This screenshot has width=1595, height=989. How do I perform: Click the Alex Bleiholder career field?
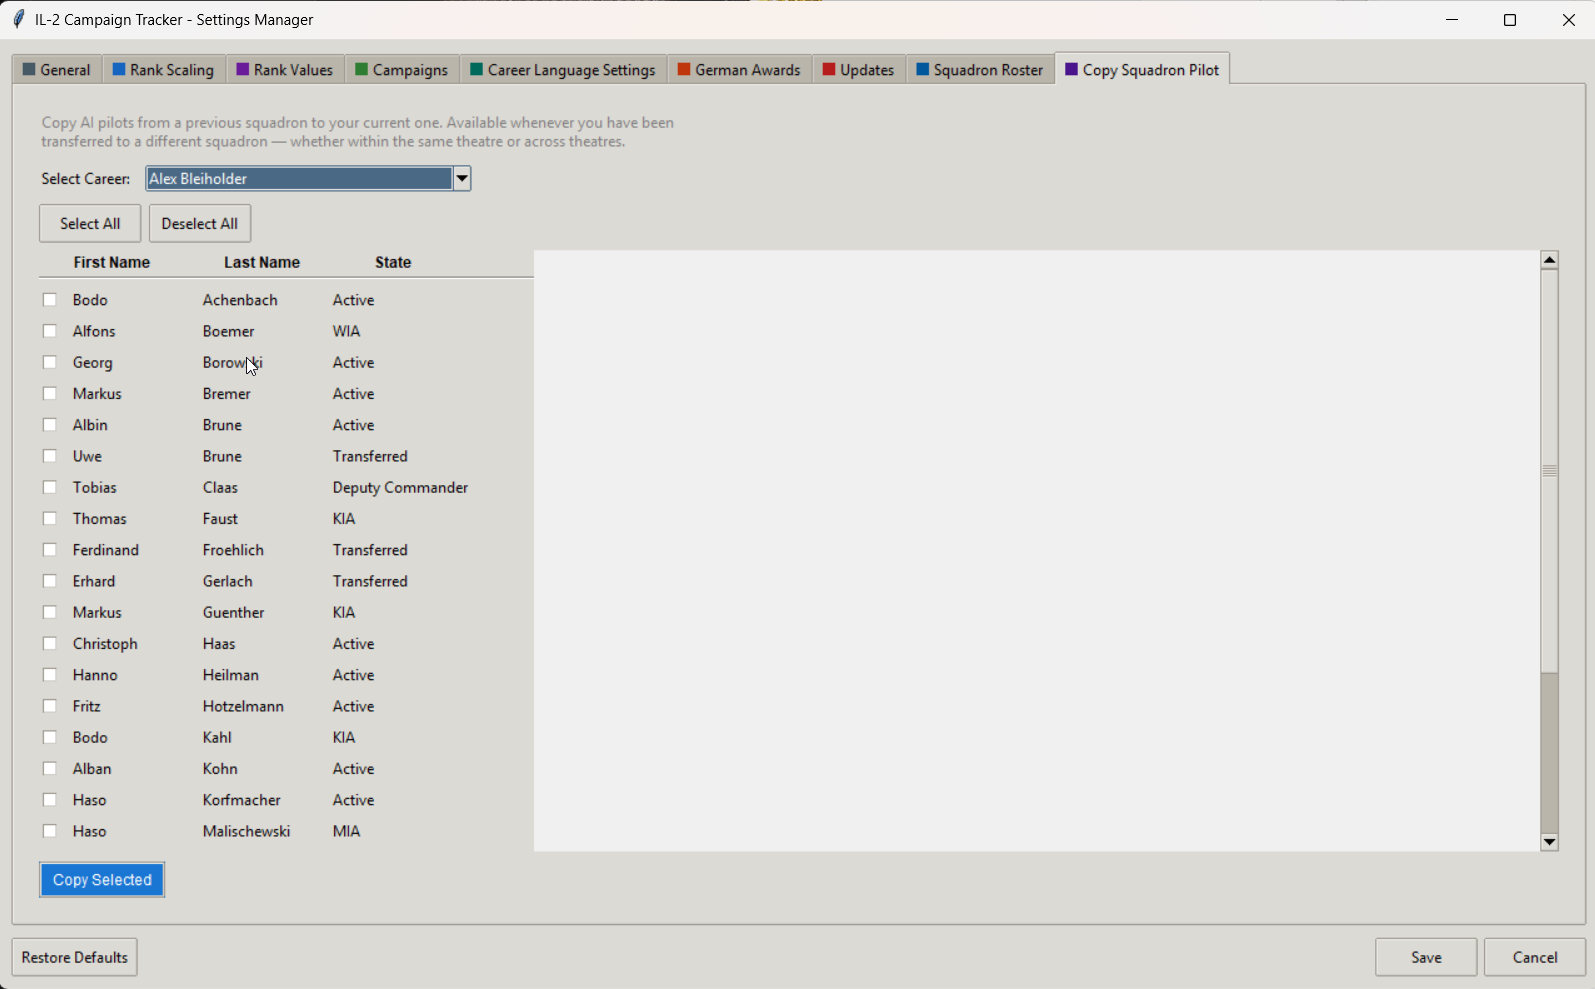click(x=299, y=179)
